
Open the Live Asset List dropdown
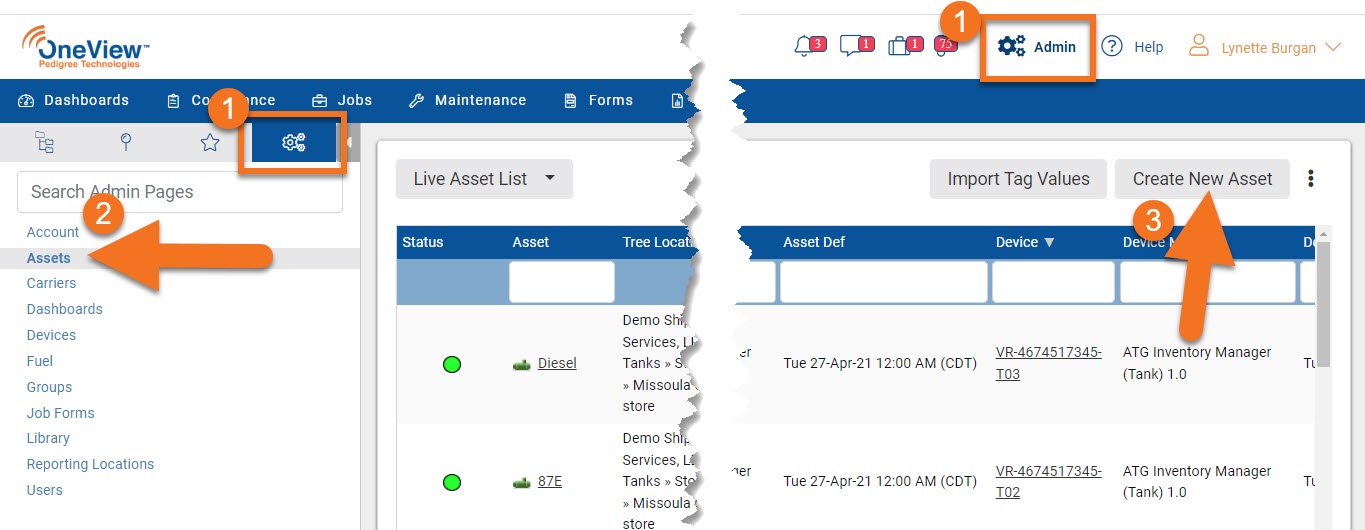pyautogui.click(x=484, y=179)
